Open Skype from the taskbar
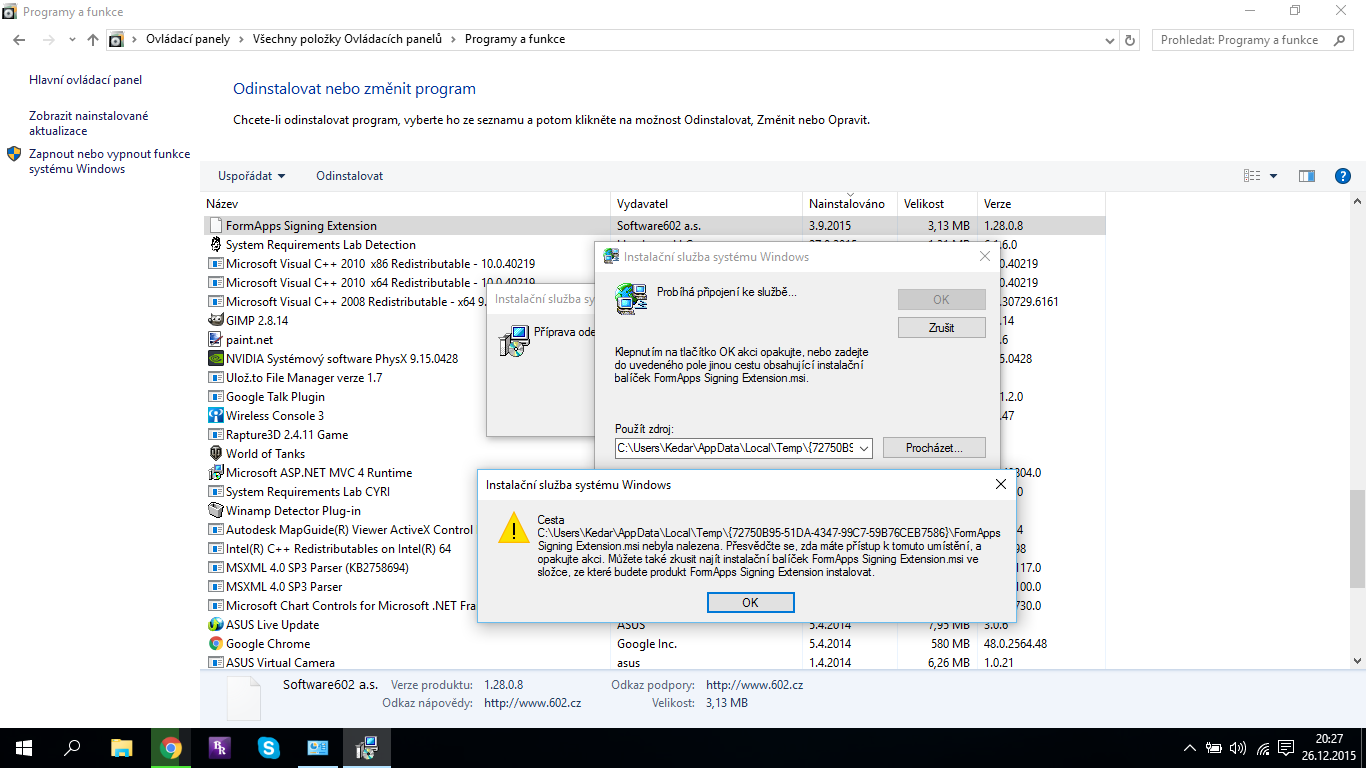Screen dimensions: 1366x768 click(x=268, y=748)
